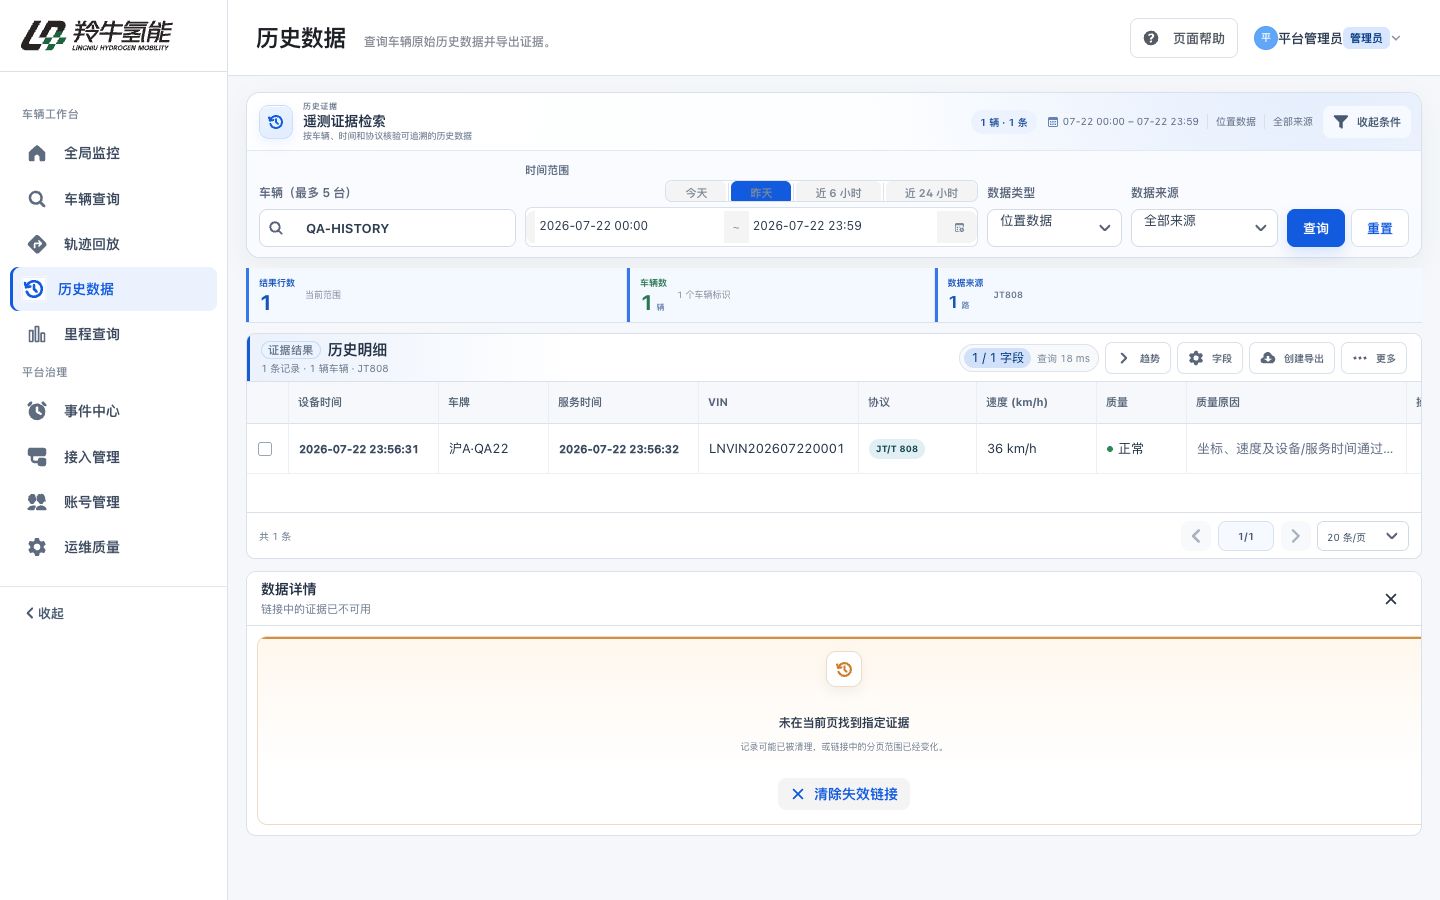
Task: Go to next page arrow in pagination
Action: click(x=1295, y=536)
